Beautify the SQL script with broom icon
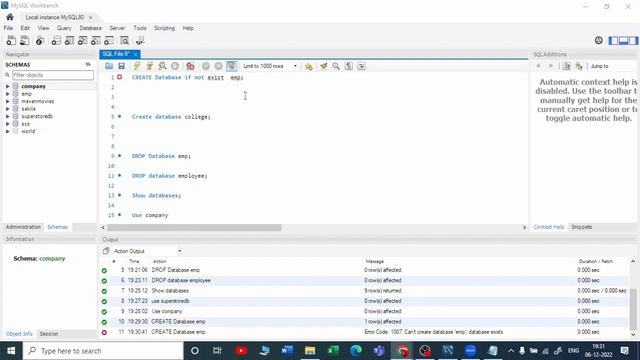Screen dimensions: 640x360 point(323,66)
